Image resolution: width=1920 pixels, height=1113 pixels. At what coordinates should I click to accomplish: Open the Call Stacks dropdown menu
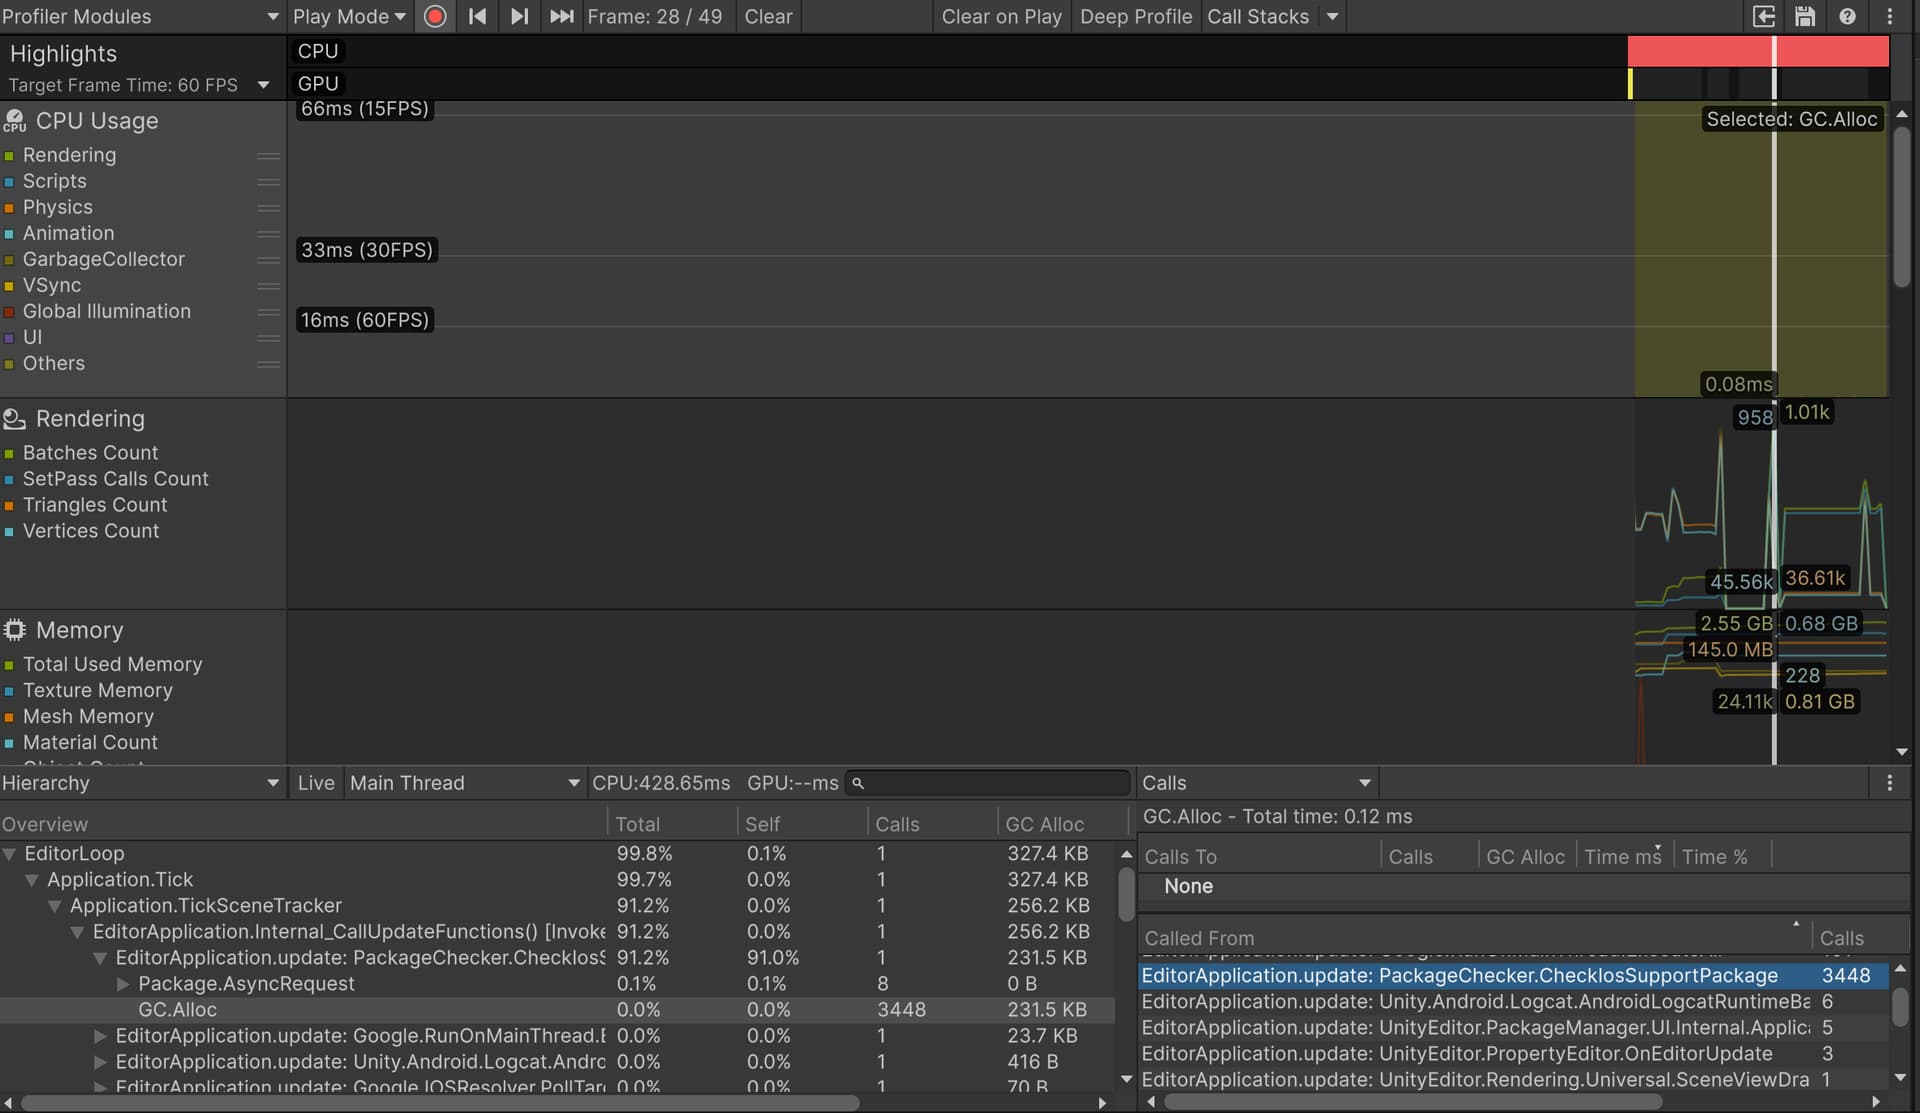pos(1333,16)
